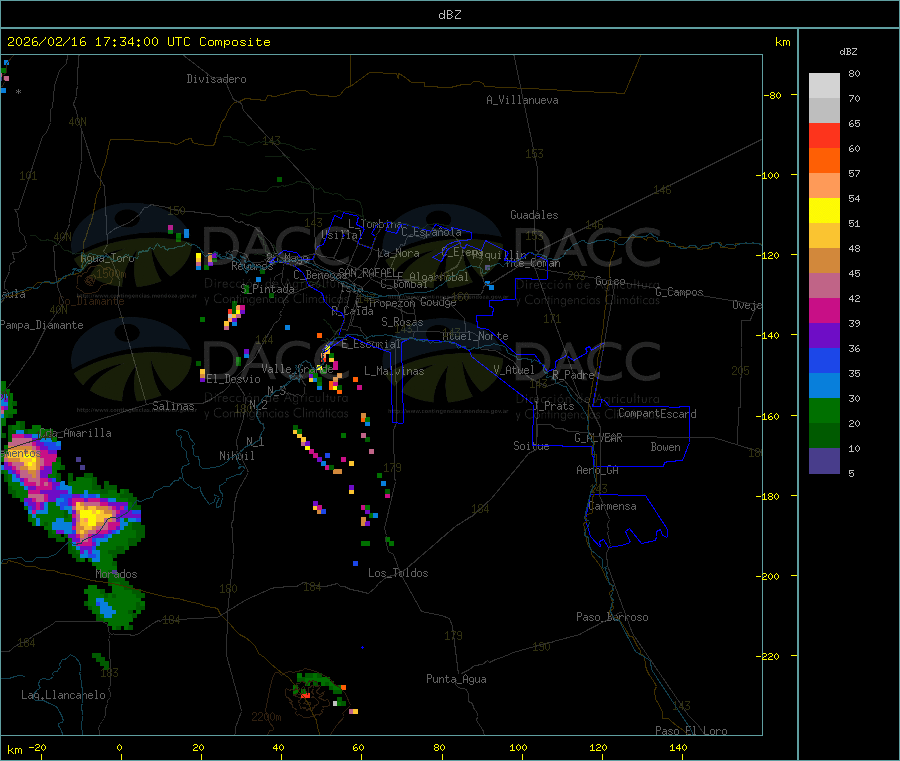
Task: Click the C_Española label
Action: pos(431,232)
